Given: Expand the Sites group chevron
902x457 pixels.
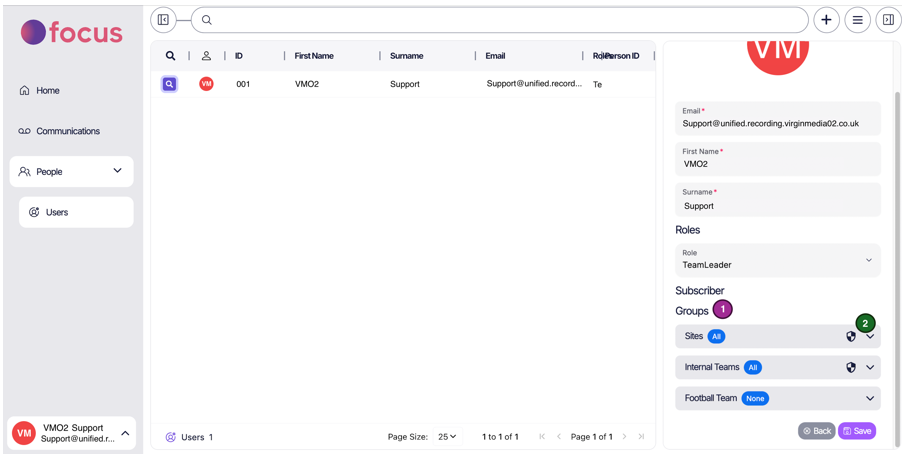Looking at the screenshot, I should tap(870, 337).
